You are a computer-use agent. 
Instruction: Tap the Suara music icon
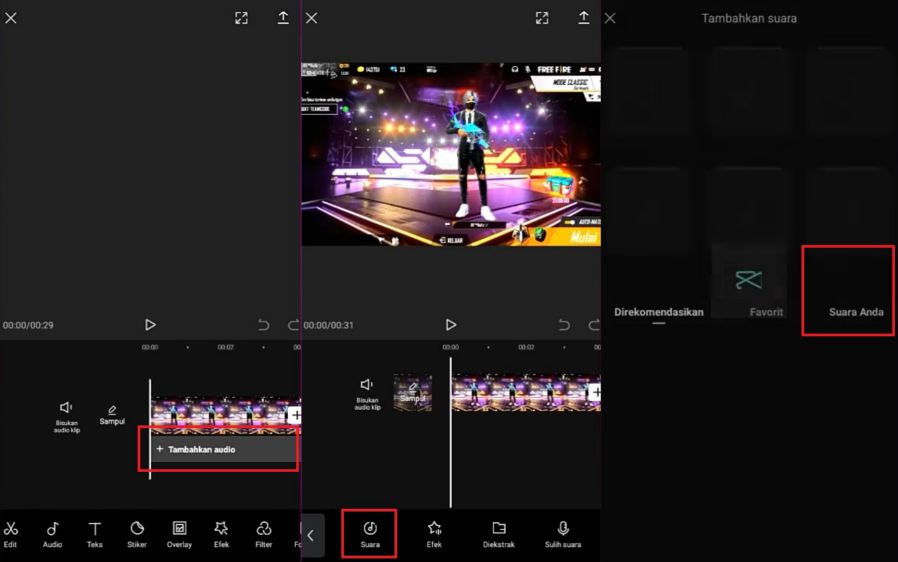click(x=369, y=534)
